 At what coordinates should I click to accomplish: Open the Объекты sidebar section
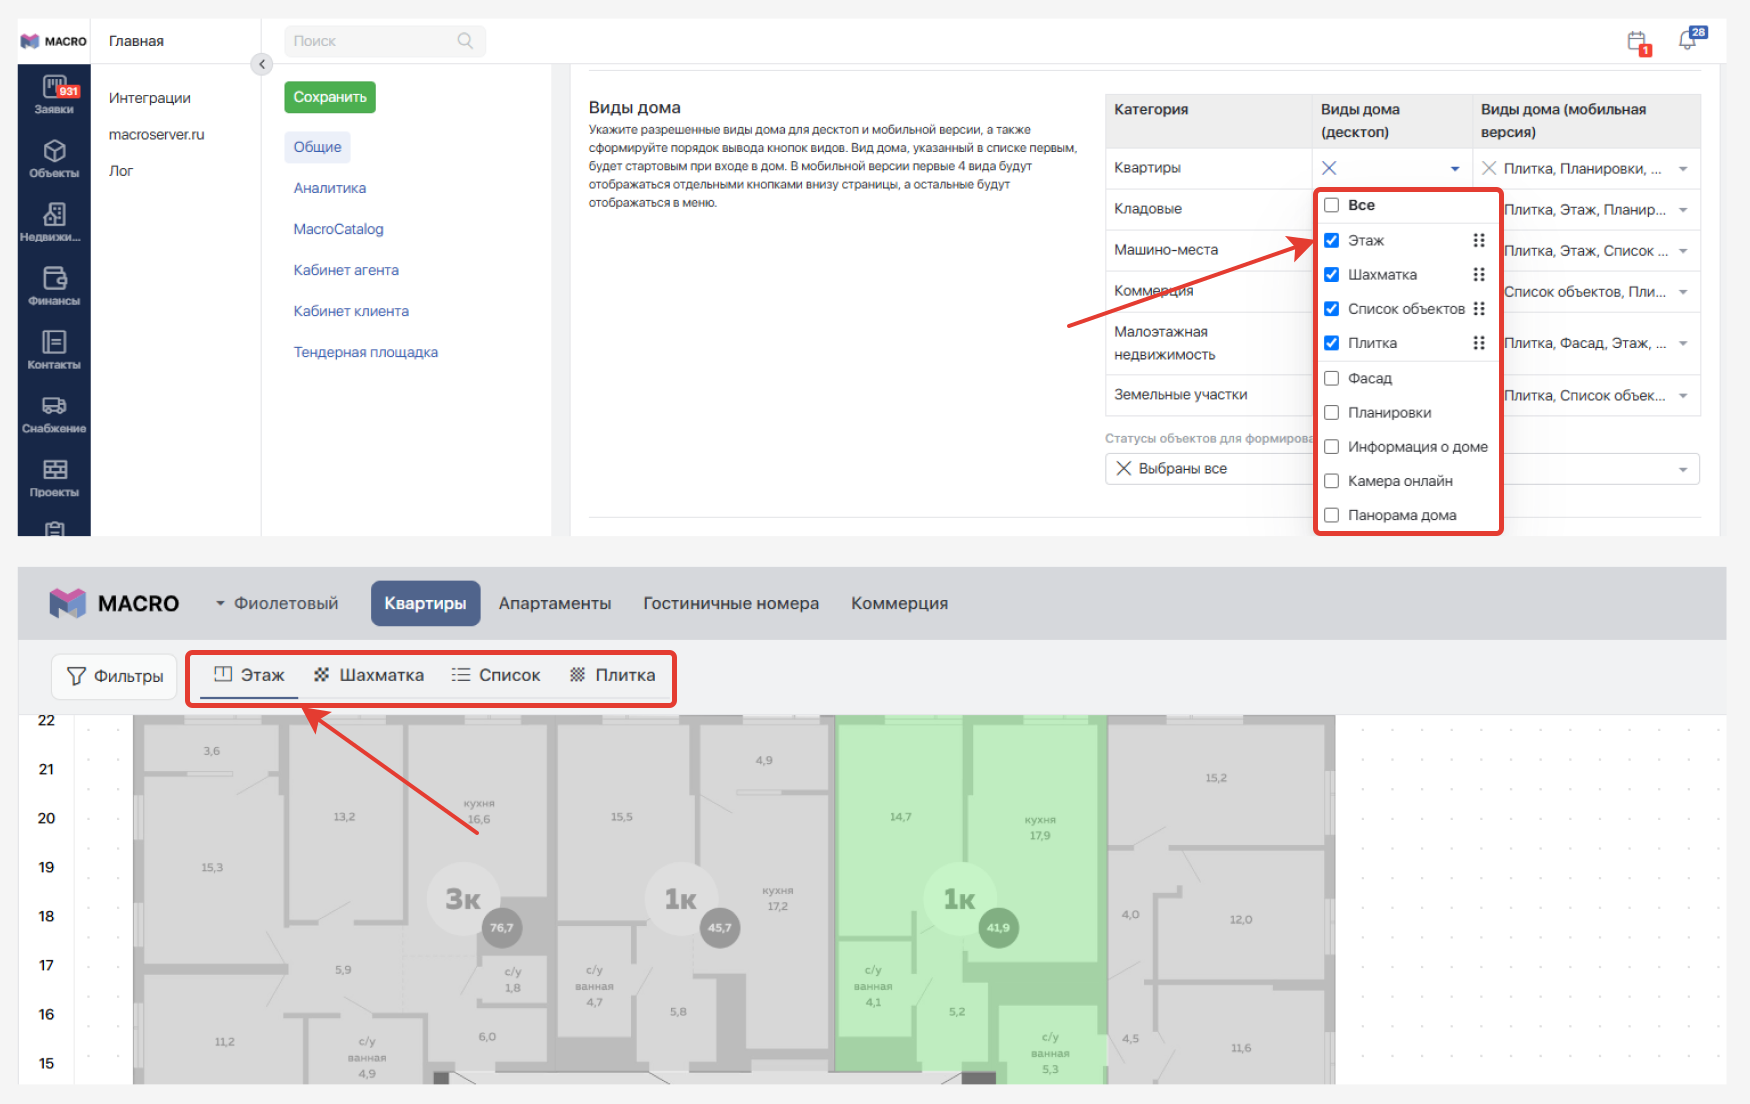tap(54, 158)
